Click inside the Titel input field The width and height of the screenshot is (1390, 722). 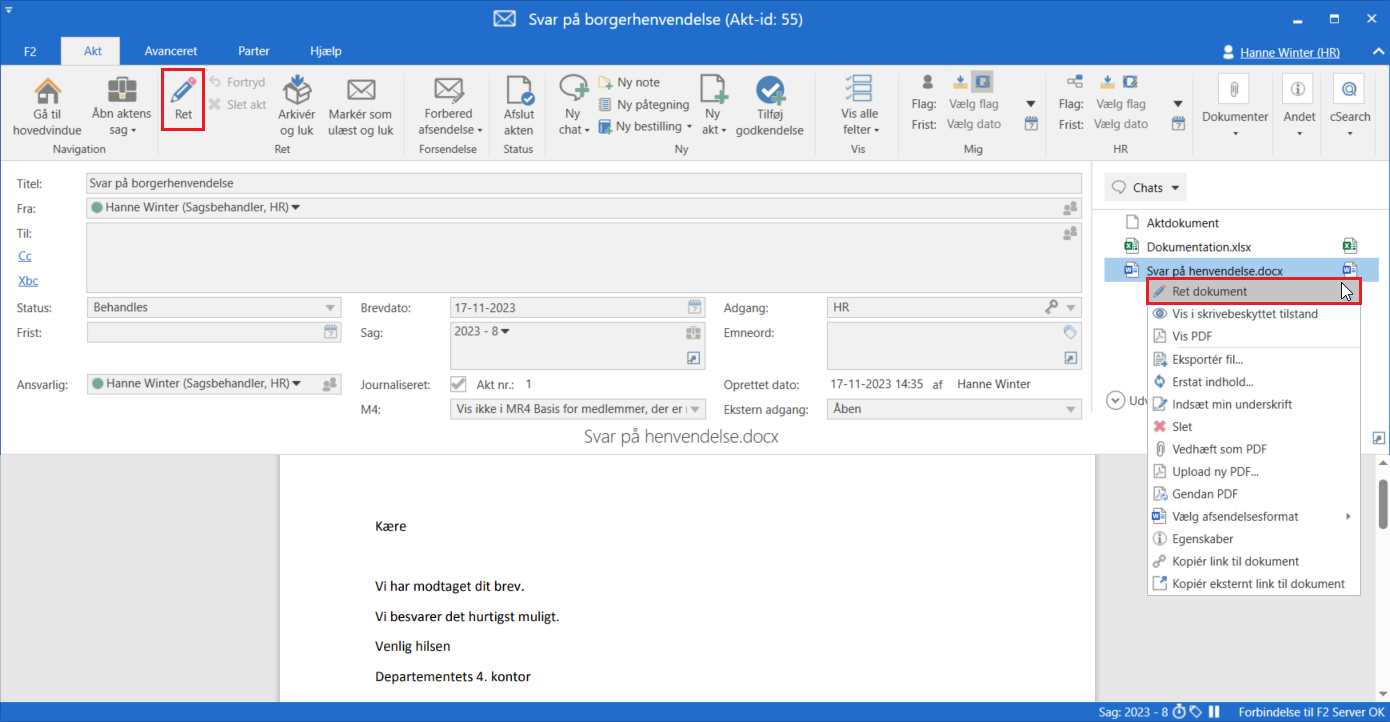click(584, 183)
